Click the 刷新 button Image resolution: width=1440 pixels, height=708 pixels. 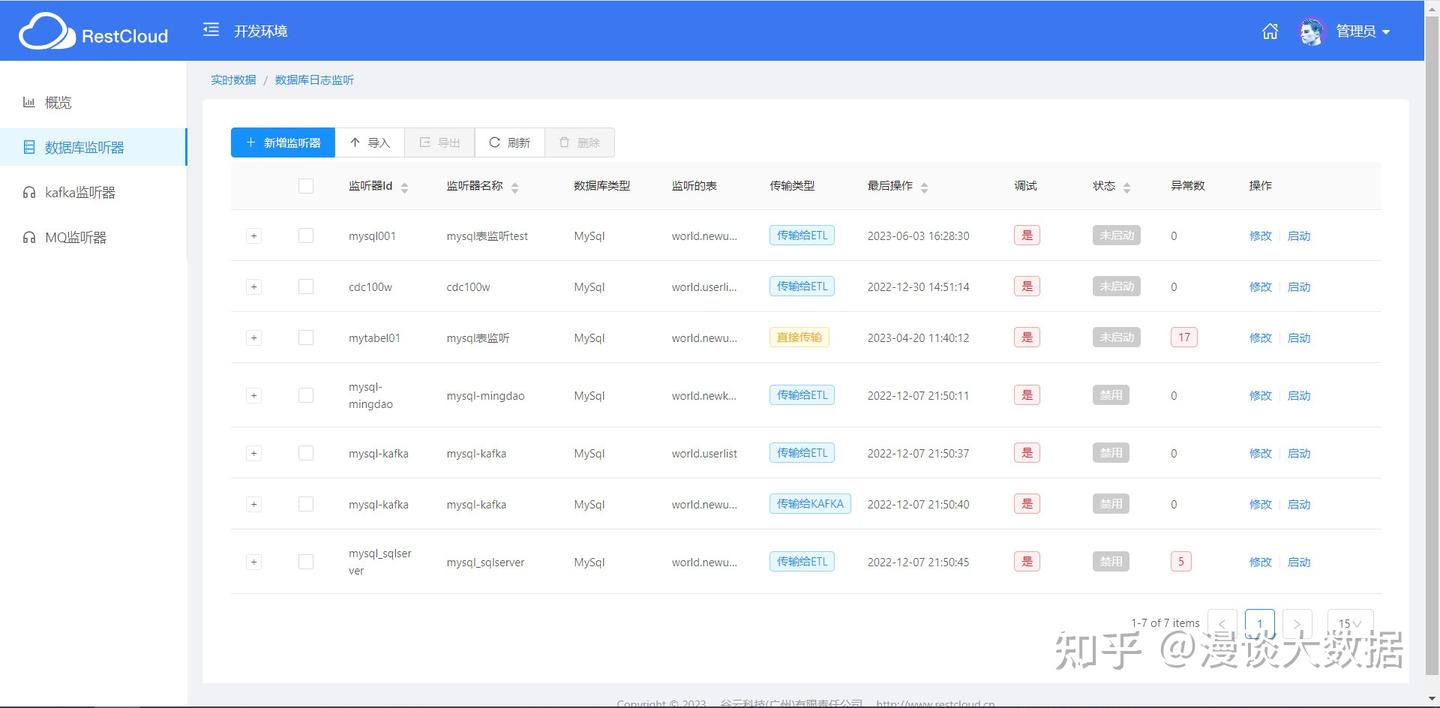[510, 143]
